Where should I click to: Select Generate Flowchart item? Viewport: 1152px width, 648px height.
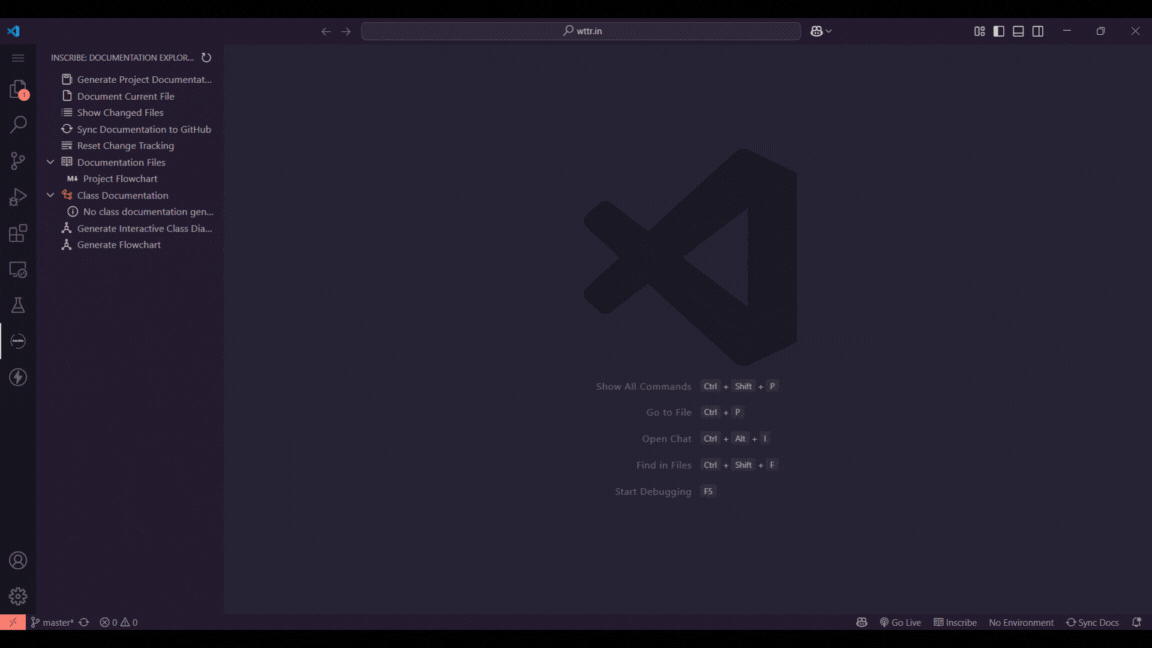(x=130, y=245)
